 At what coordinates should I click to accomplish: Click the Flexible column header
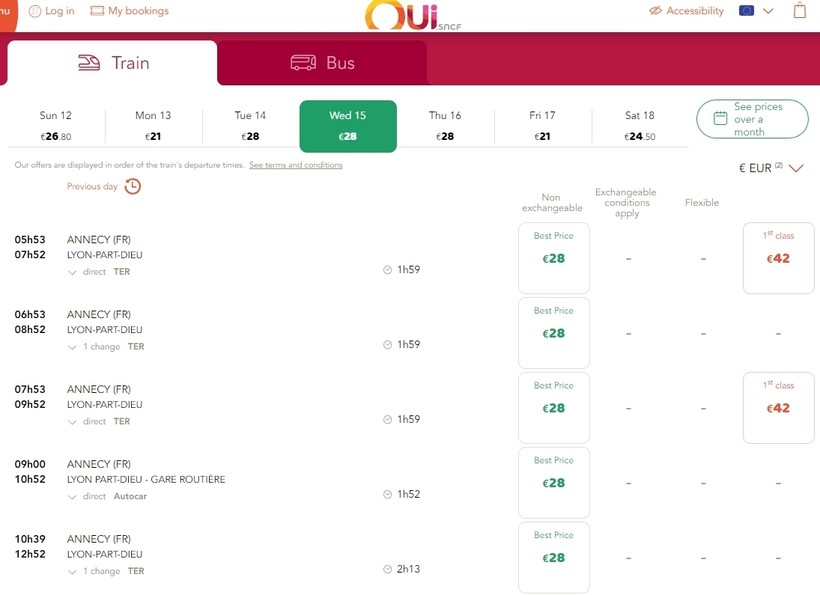(x=702, y=202)
